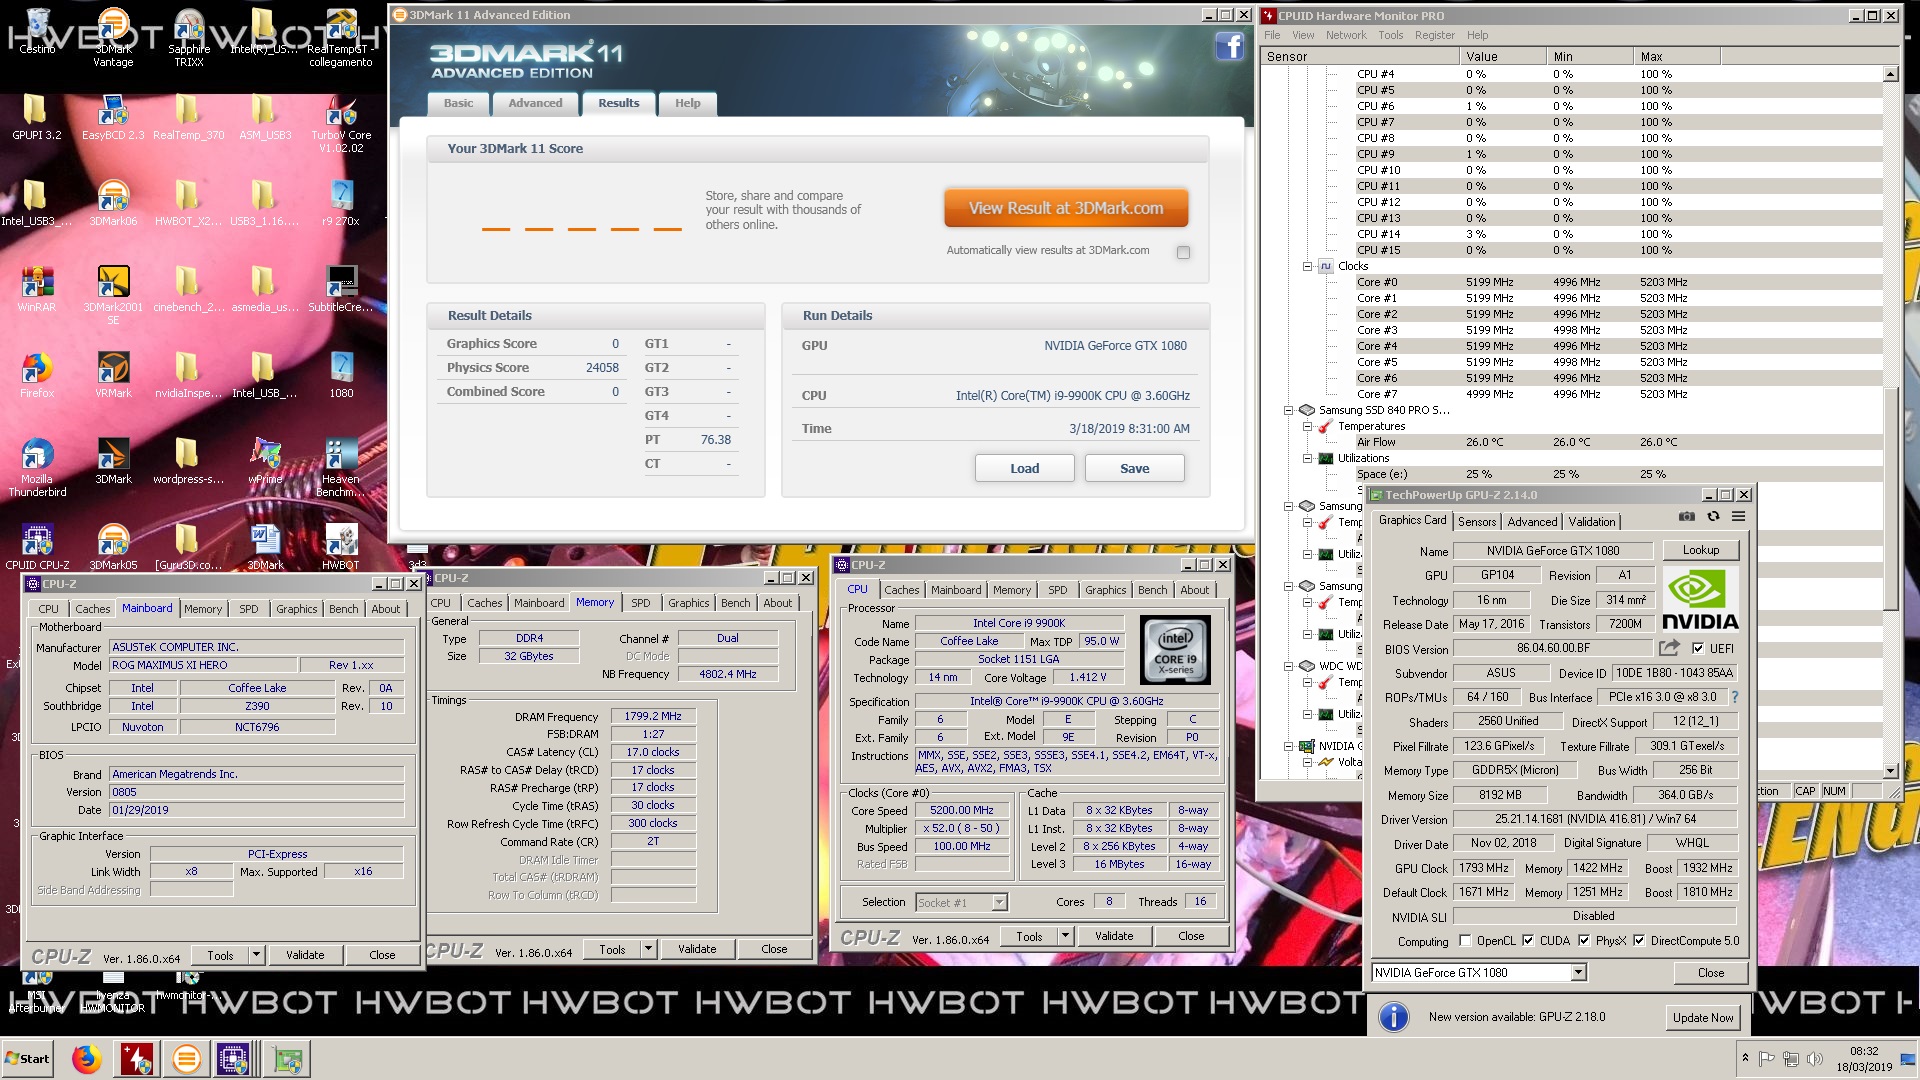This screenshot has height=1080, width=1920.
Task: Click the Bus Interface question mark in GPU-Z
Action: point(1735,697)
